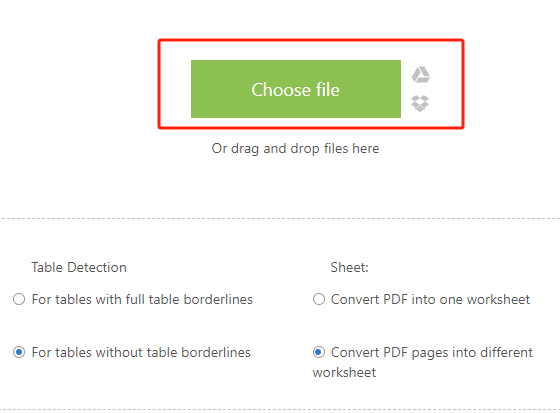Click the 'Convert PDF pages into different' label text

point(432,353)
